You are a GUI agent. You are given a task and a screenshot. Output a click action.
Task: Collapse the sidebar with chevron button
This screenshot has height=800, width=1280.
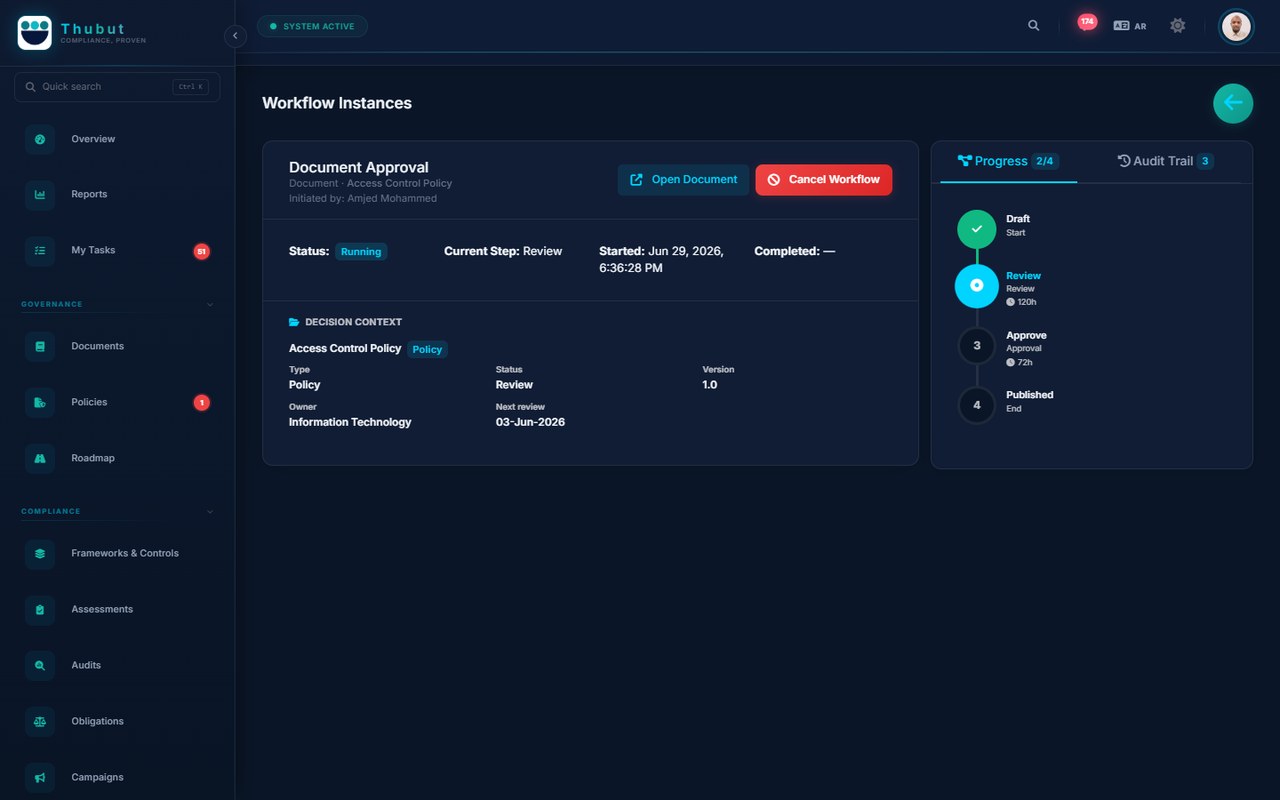coord(235,36)
